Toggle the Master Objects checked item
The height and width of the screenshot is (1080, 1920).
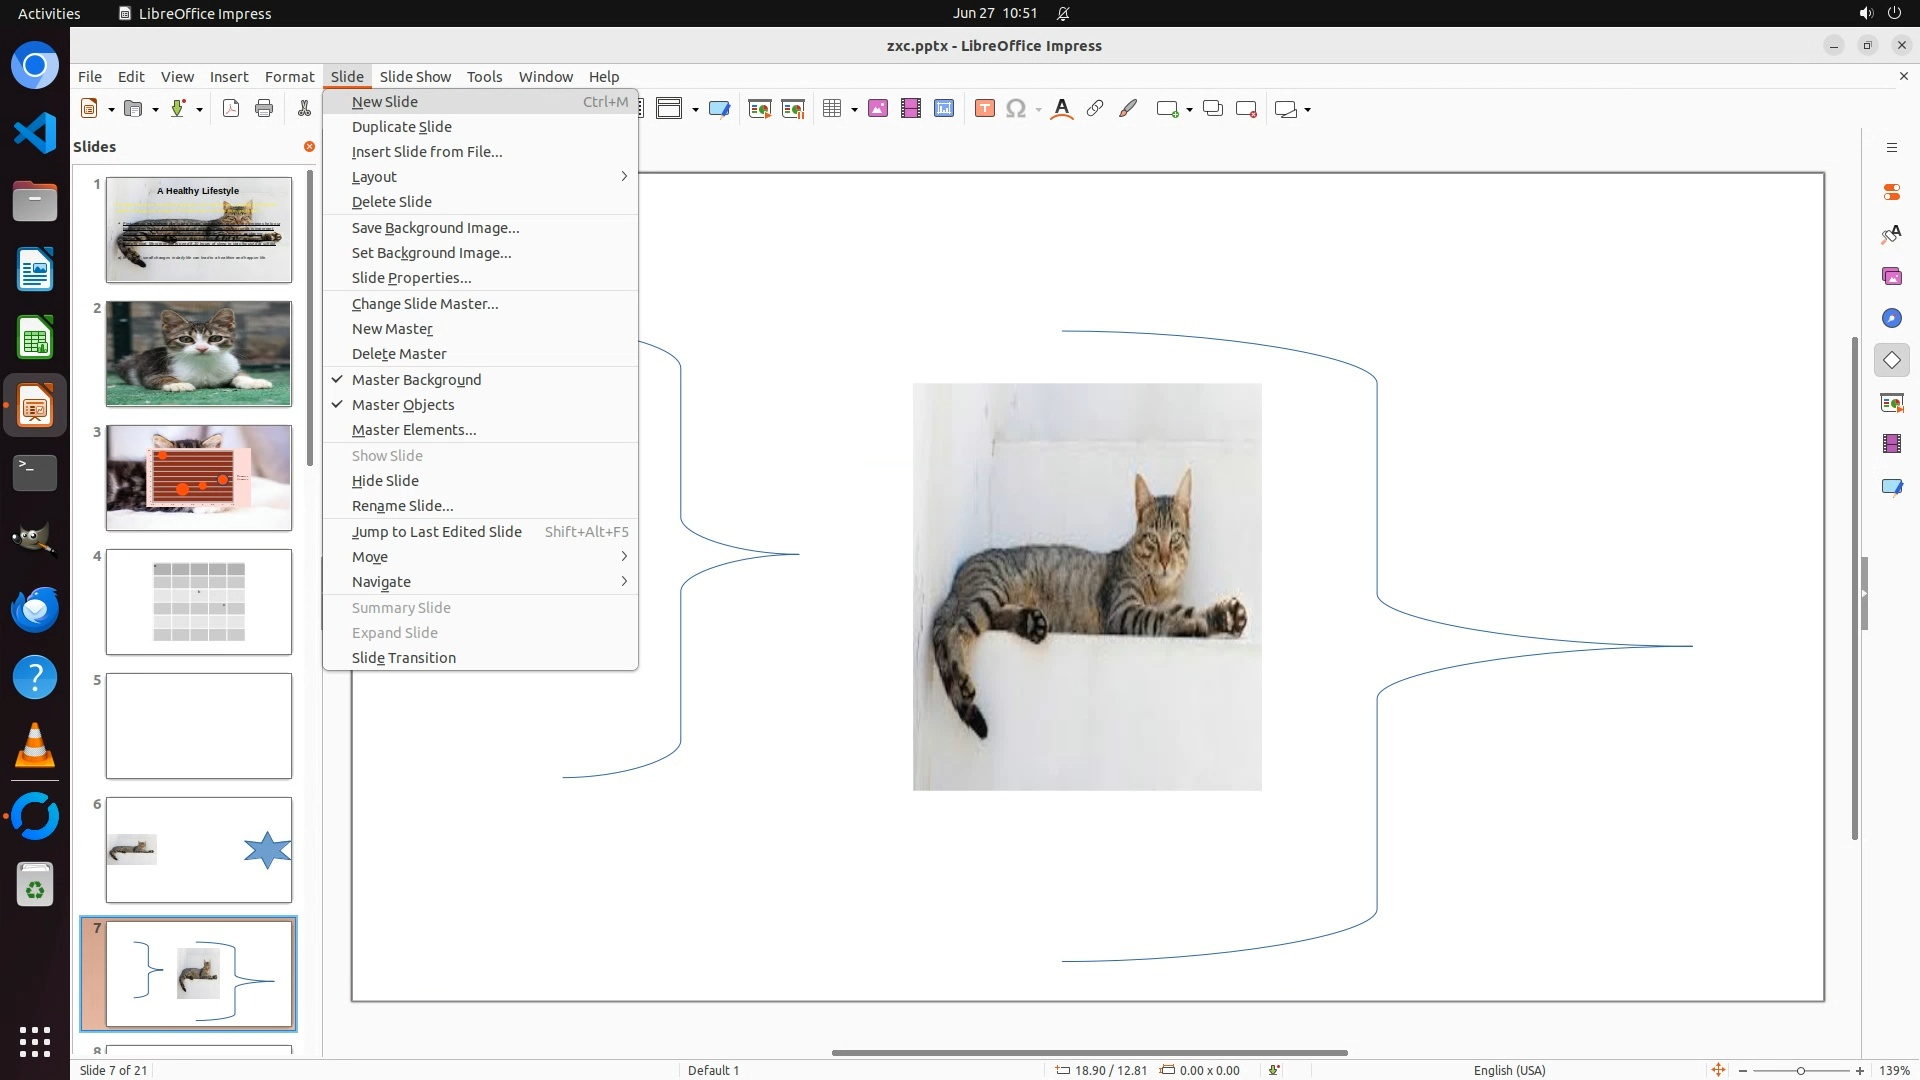pos(403,405)
